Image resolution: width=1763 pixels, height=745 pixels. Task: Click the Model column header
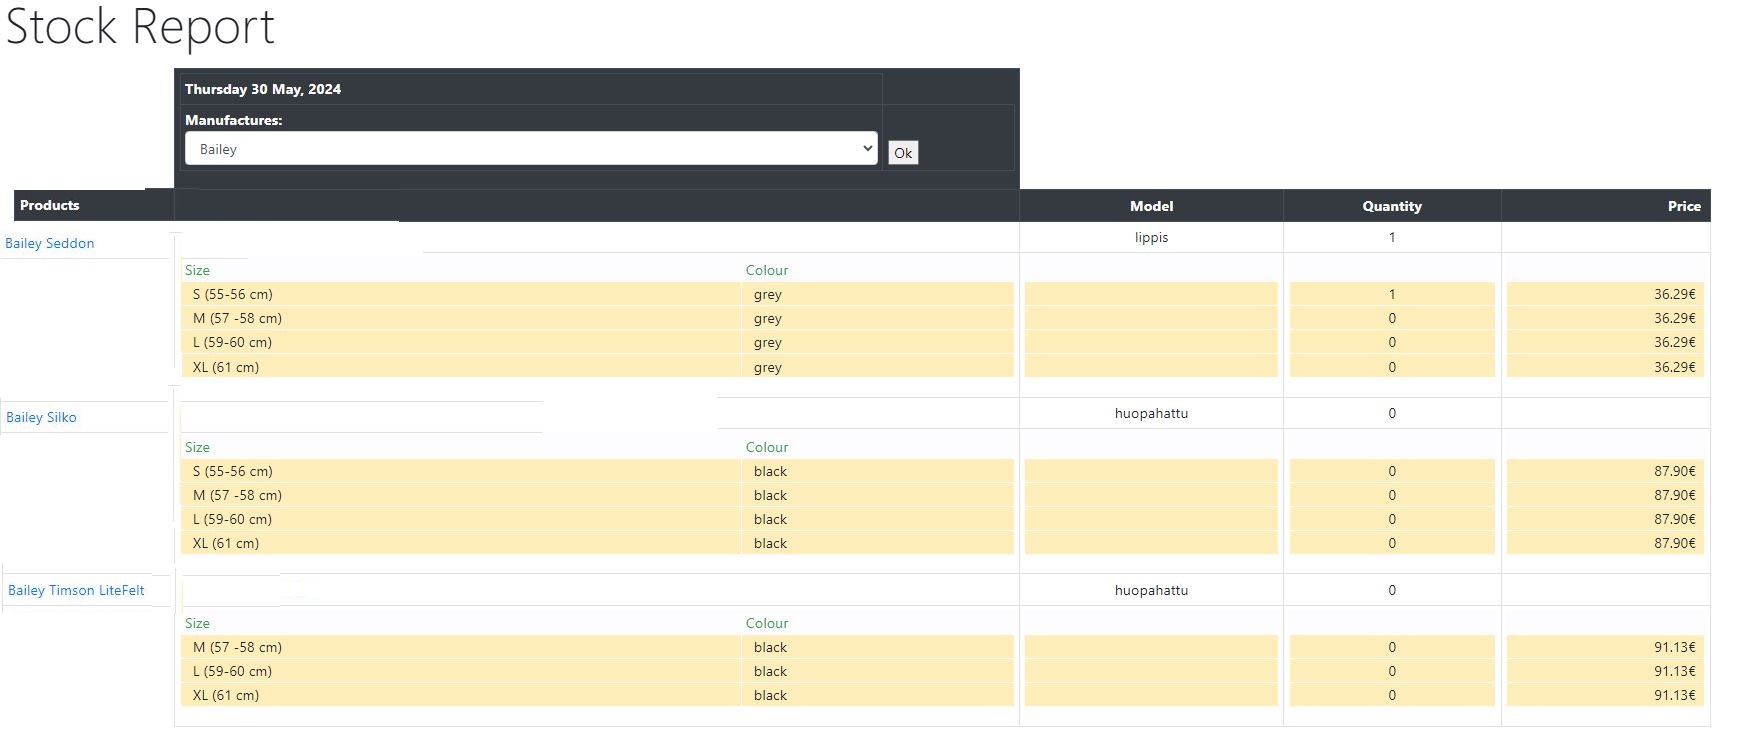pyautogui.click(x=1151, y=206)
